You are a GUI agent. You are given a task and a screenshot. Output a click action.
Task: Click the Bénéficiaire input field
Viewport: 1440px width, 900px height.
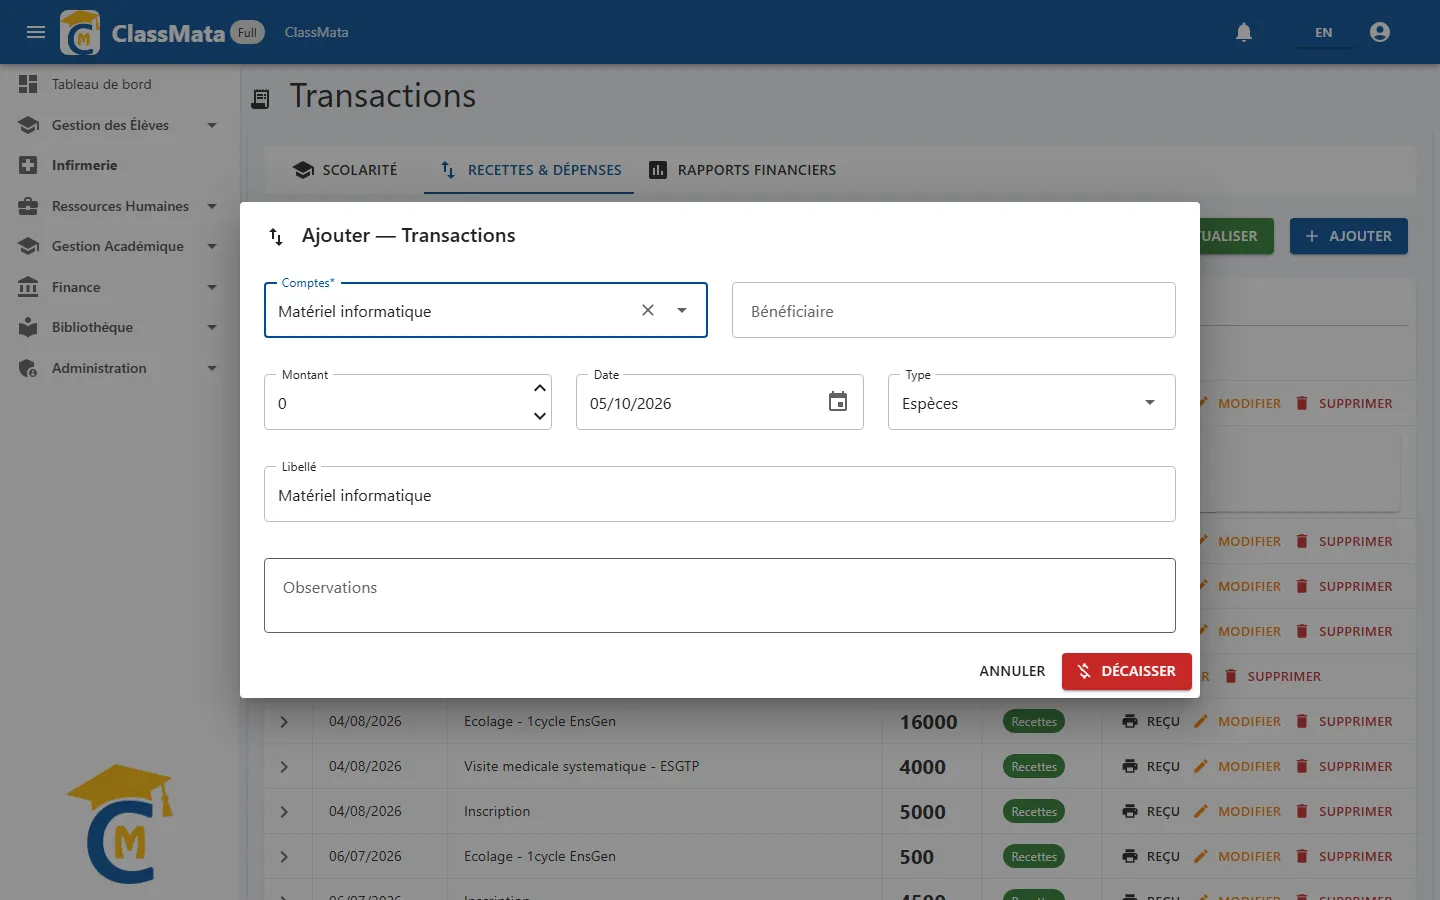click(953, 310)
